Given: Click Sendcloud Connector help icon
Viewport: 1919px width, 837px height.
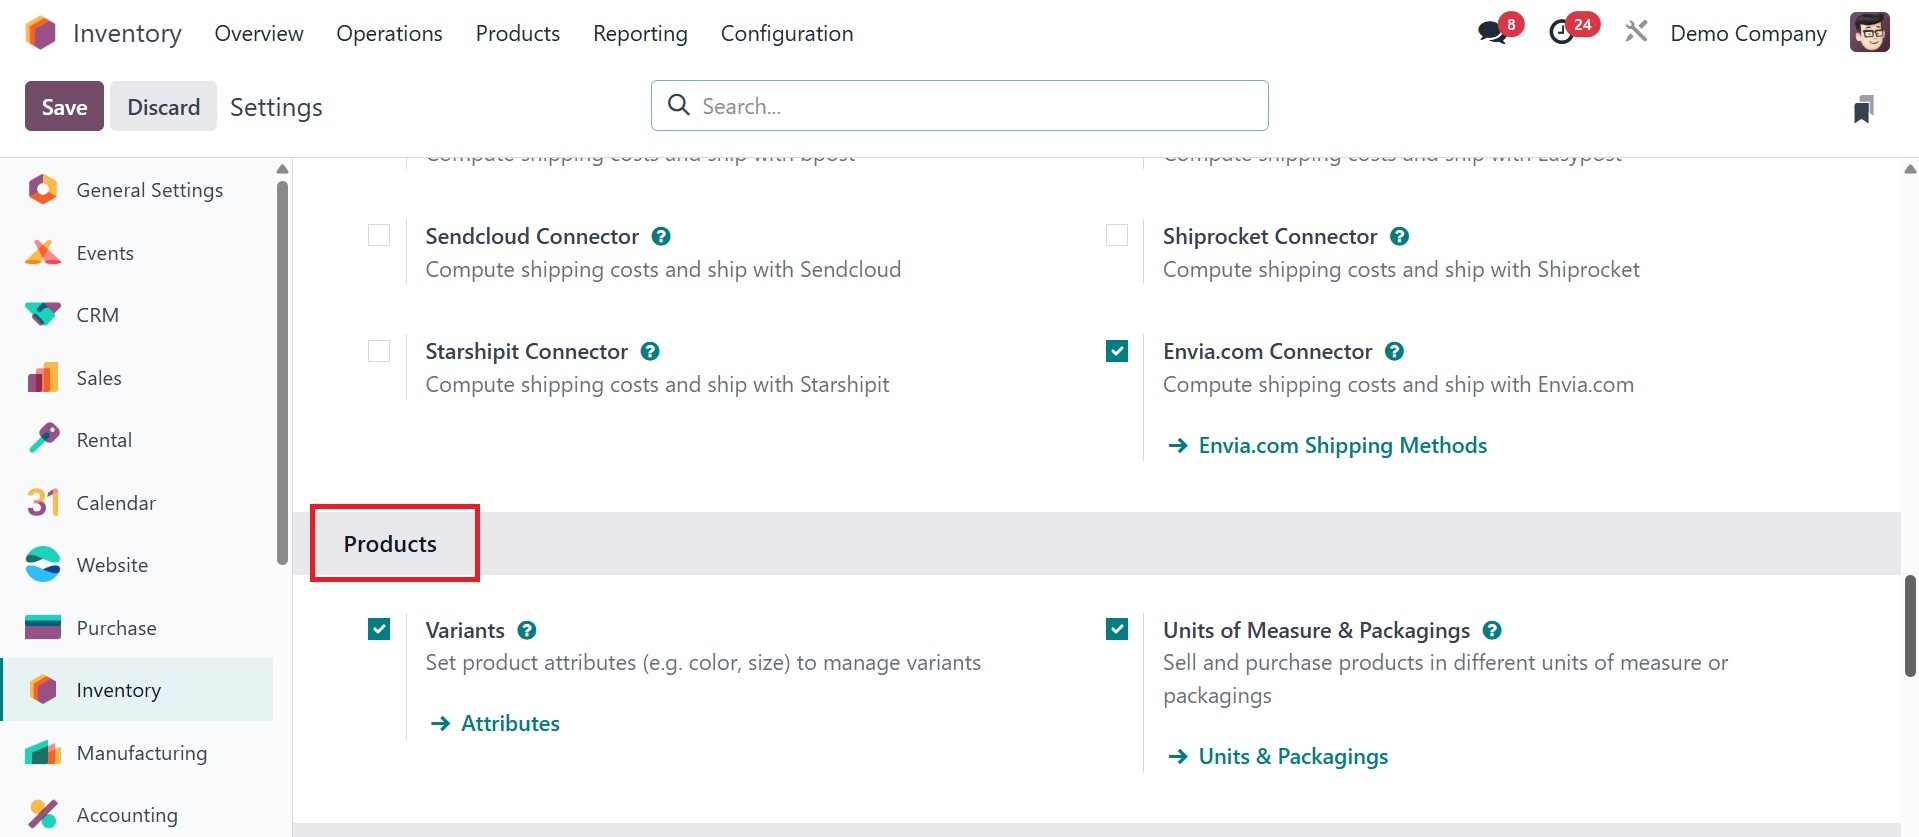Looking at the screenshot, I should coord(661,237).
